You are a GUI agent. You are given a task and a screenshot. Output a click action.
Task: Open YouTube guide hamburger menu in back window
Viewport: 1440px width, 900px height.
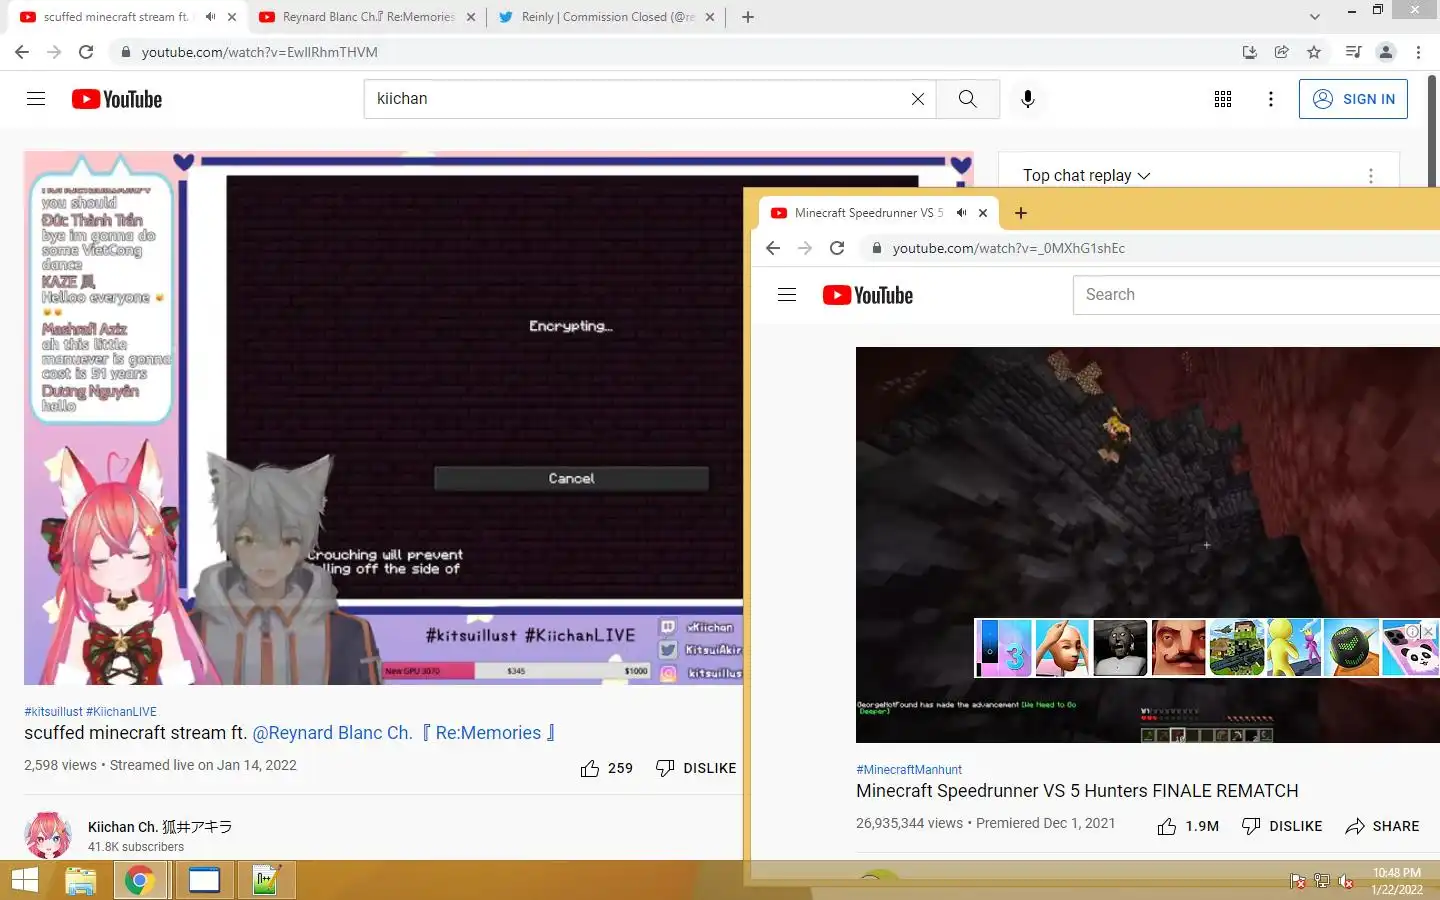[x=36, y=98]
